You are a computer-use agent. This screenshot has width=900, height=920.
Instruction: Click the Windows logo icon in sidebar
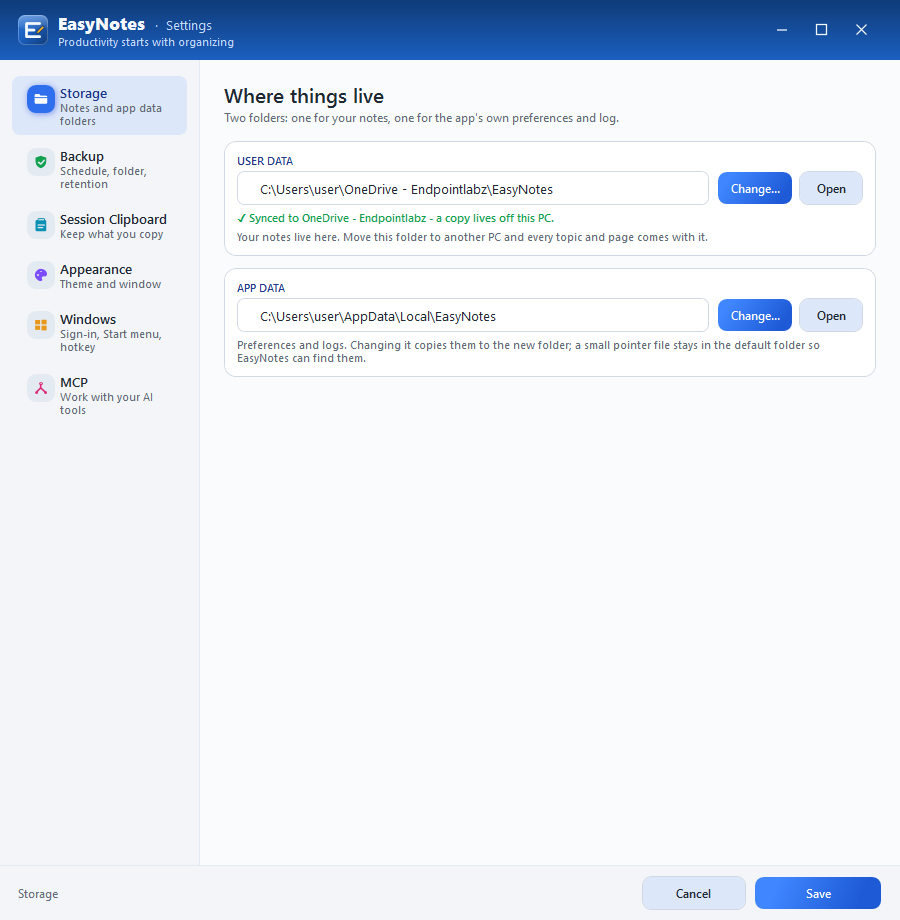(40, 324)
